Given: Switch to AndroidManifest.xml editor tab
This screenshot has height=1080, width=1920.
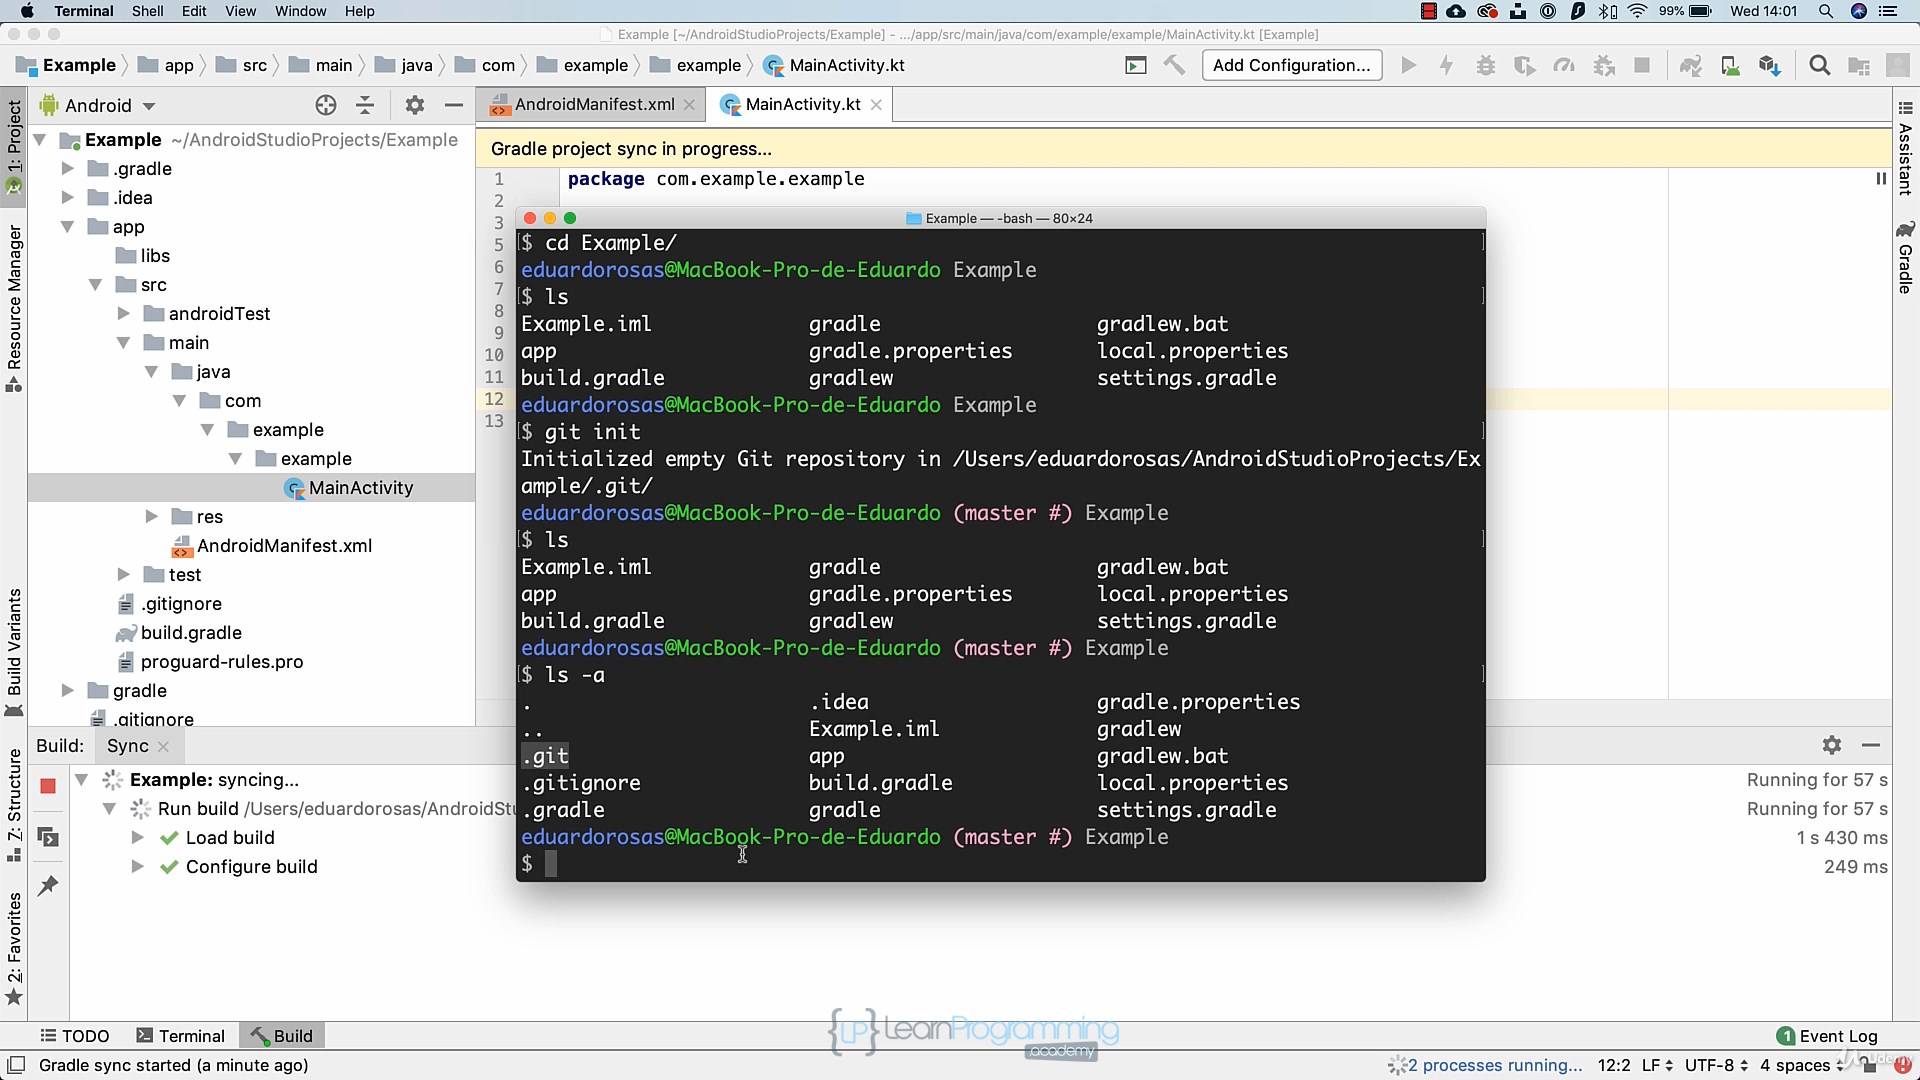Looking at the screenshot, I should [x=593, y=105].
